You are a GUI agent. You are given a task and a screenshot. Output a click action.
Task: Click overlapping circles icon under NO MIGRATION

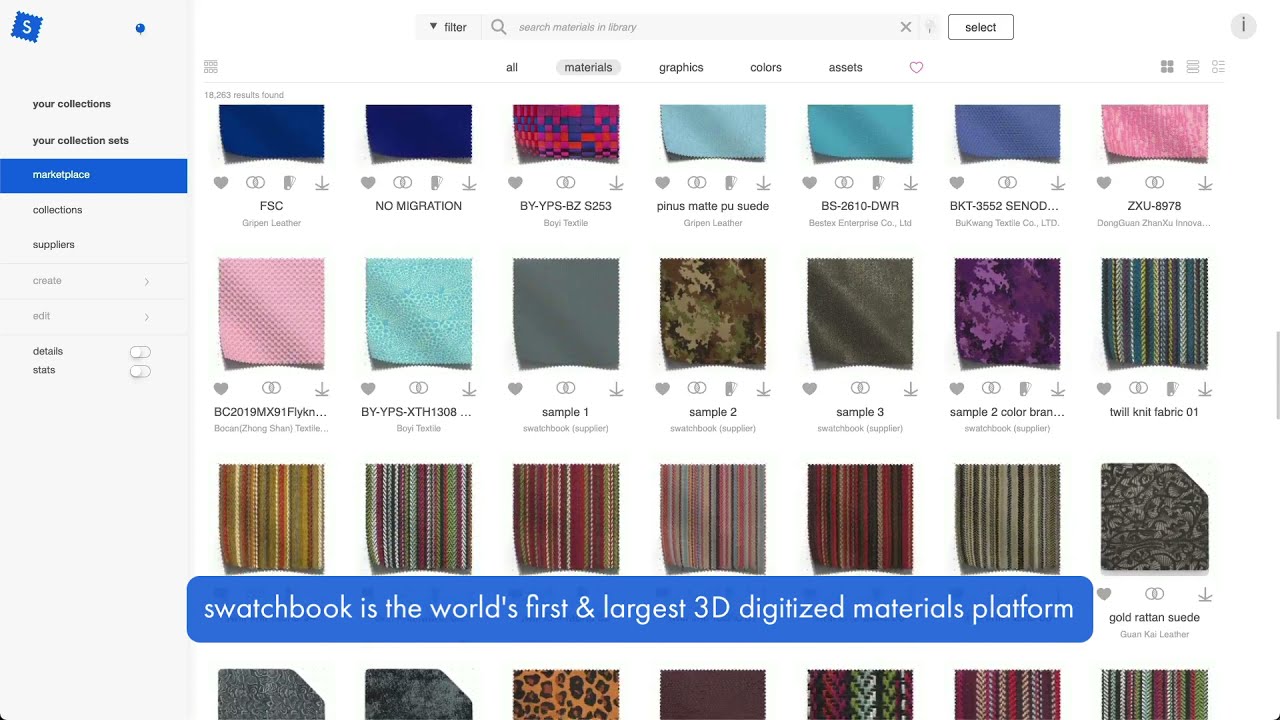click(403, 183)
